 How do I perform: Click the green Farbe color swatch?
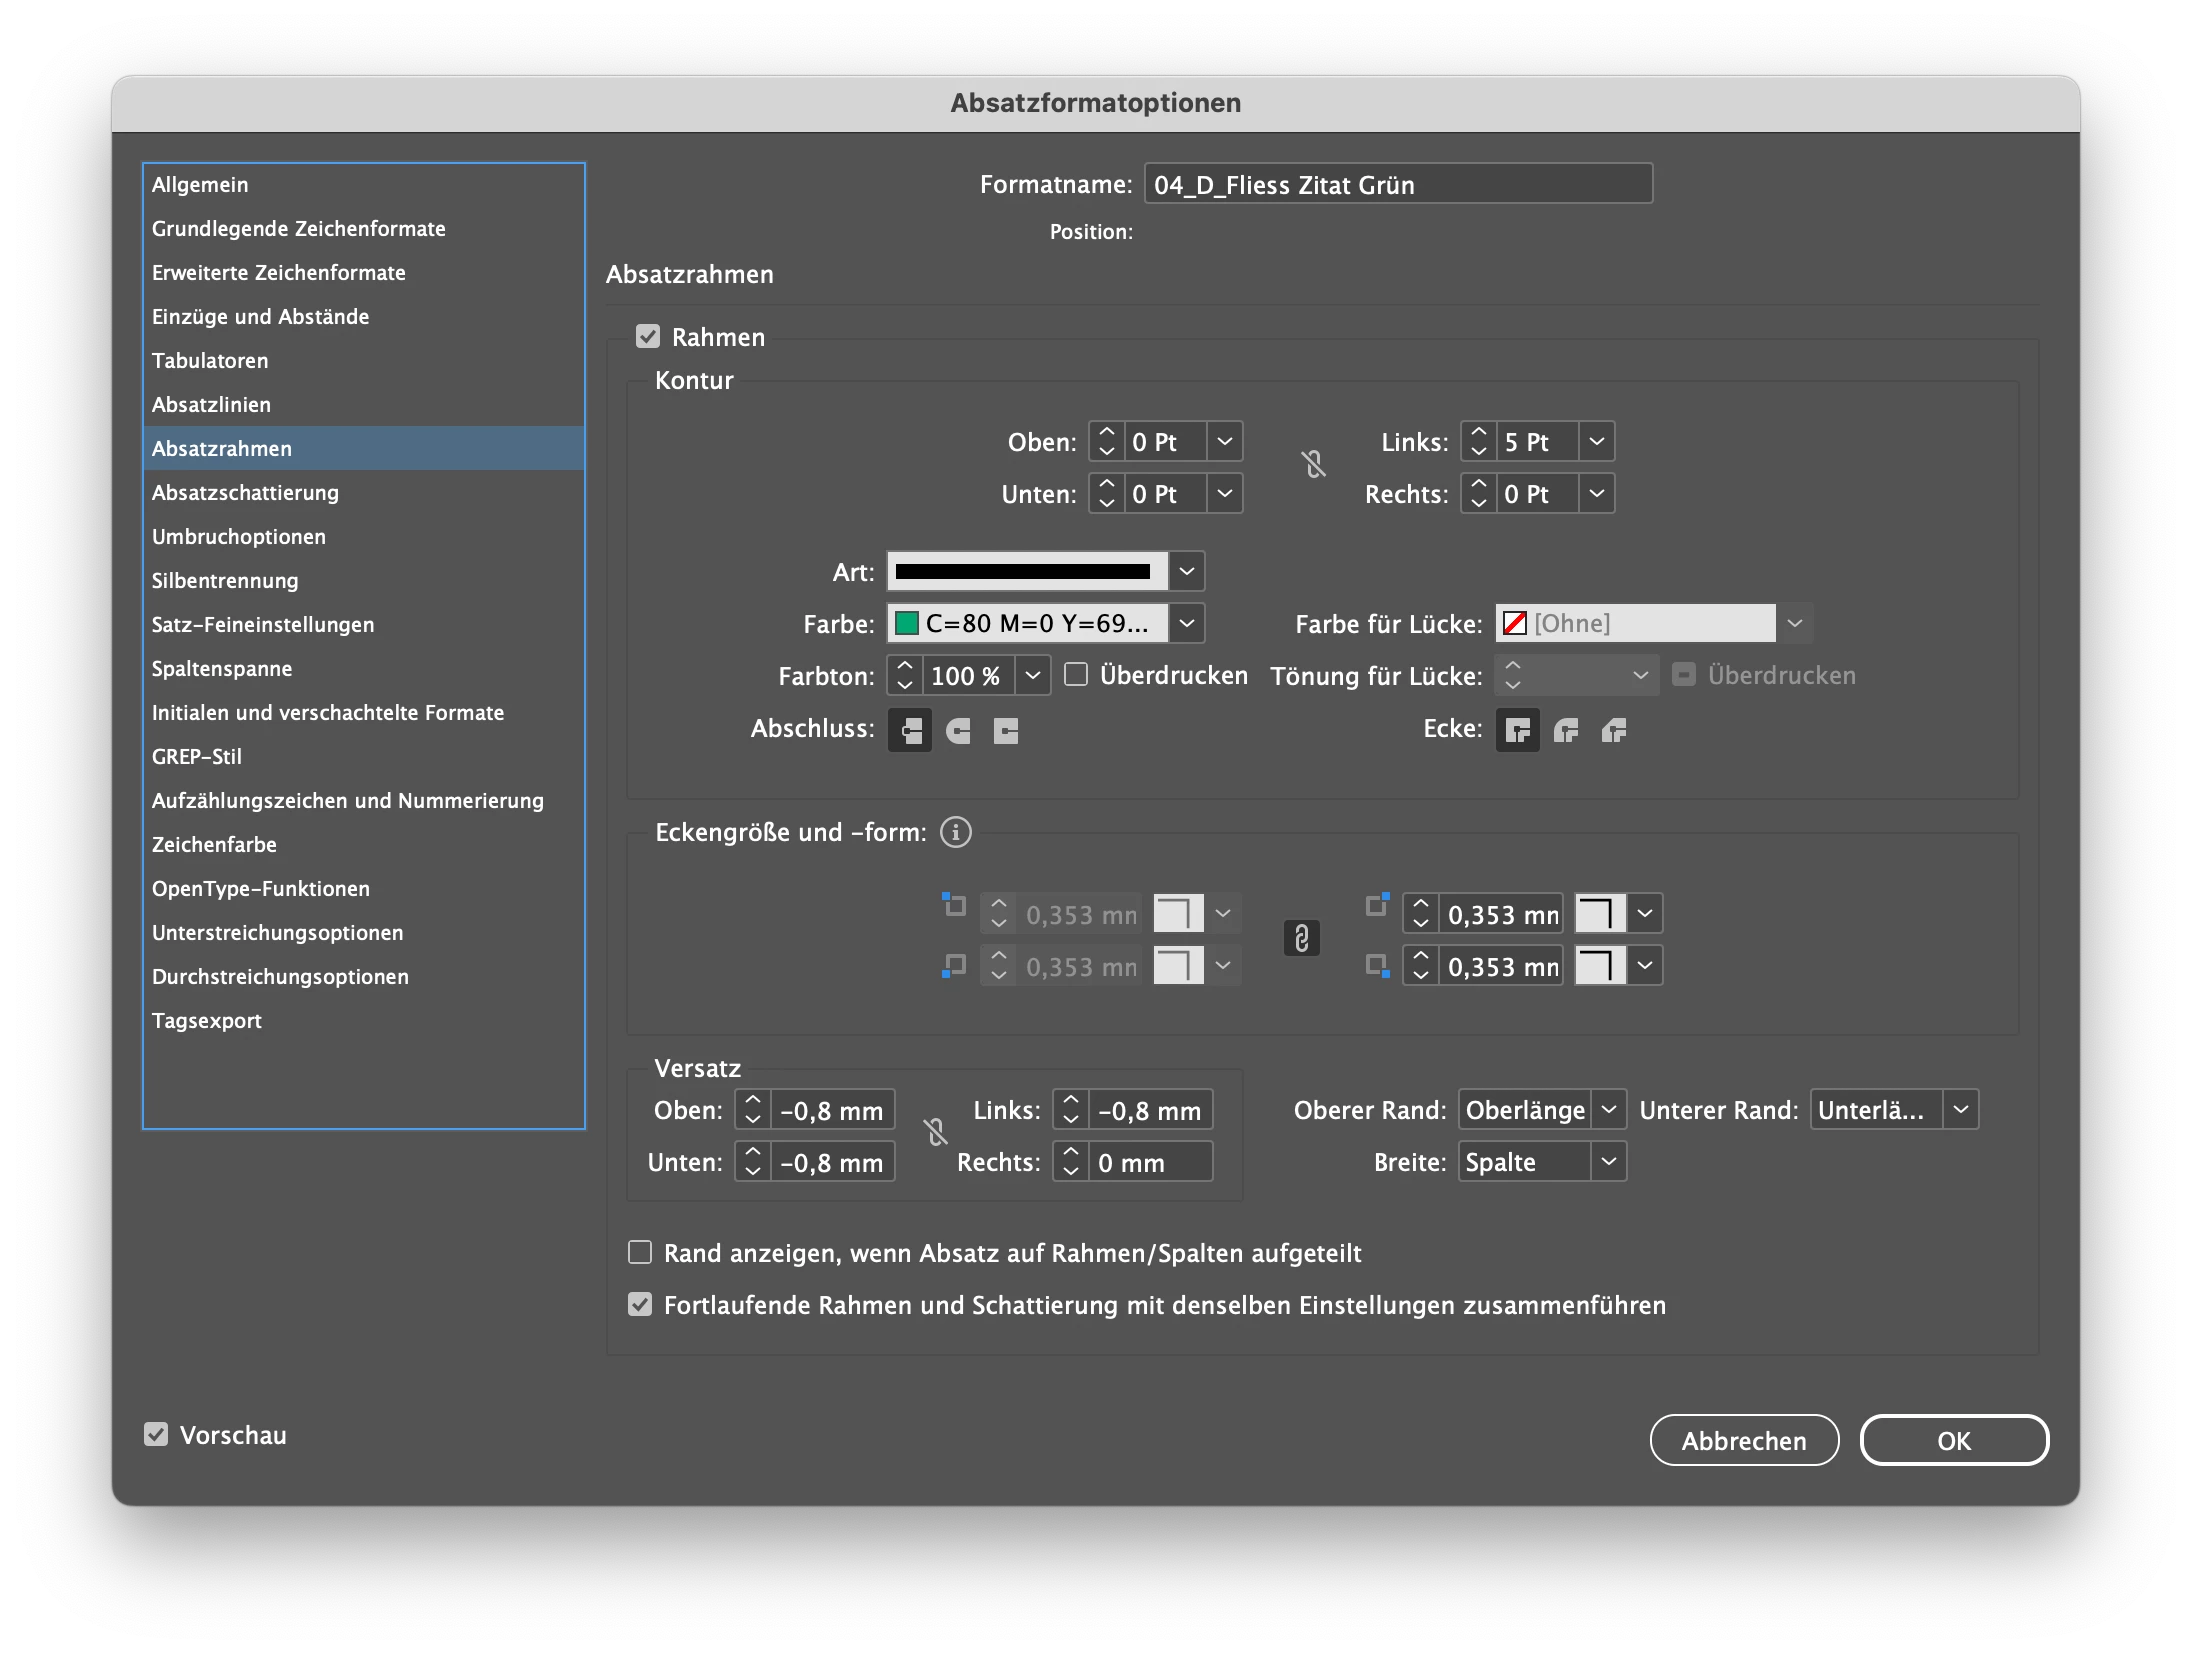[x=907, y=624]
